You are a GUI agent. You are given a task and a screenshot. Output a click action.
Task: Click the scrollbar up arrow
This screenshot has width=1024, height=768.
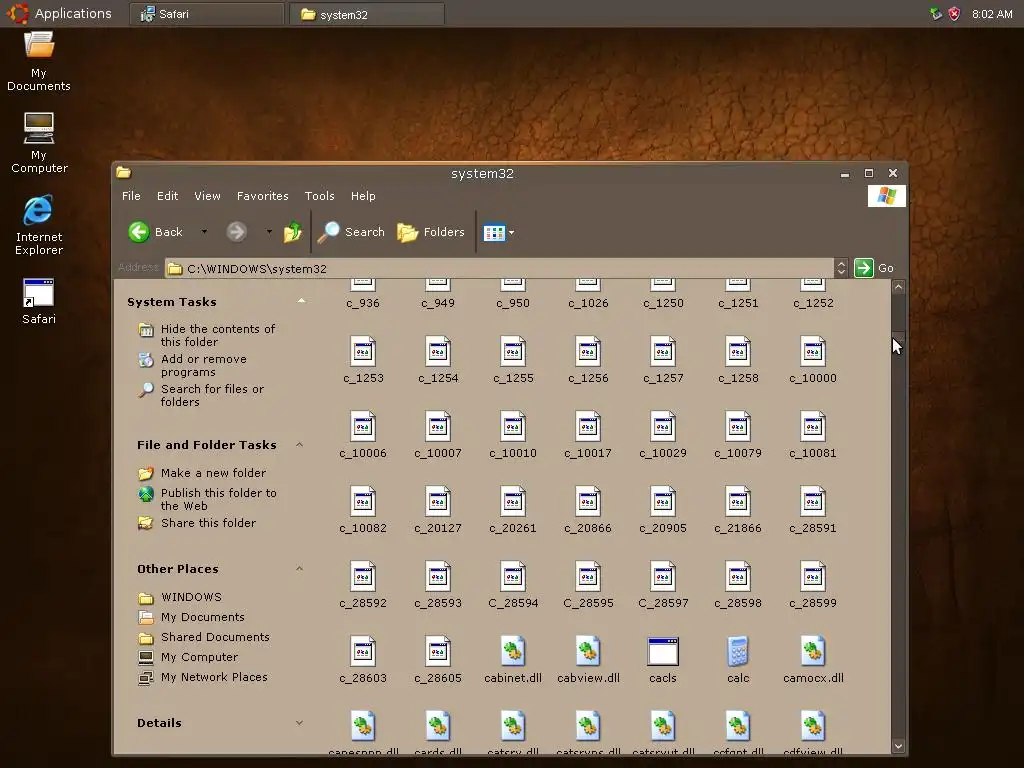point(899,287)
